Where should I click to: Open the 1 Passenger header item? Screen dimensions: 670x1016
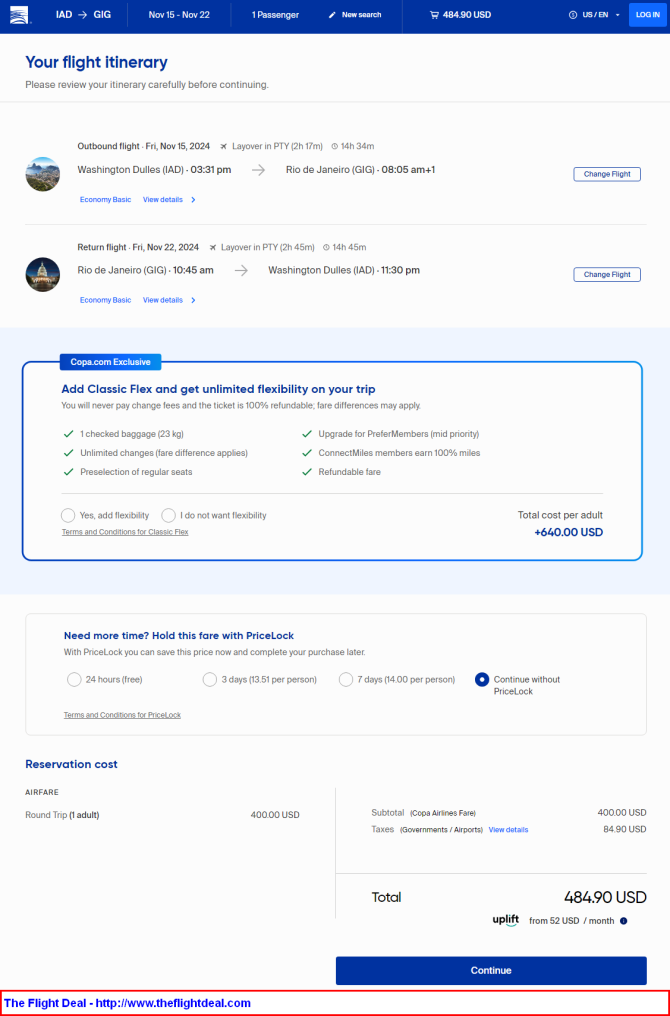click(x=275, y=15)
